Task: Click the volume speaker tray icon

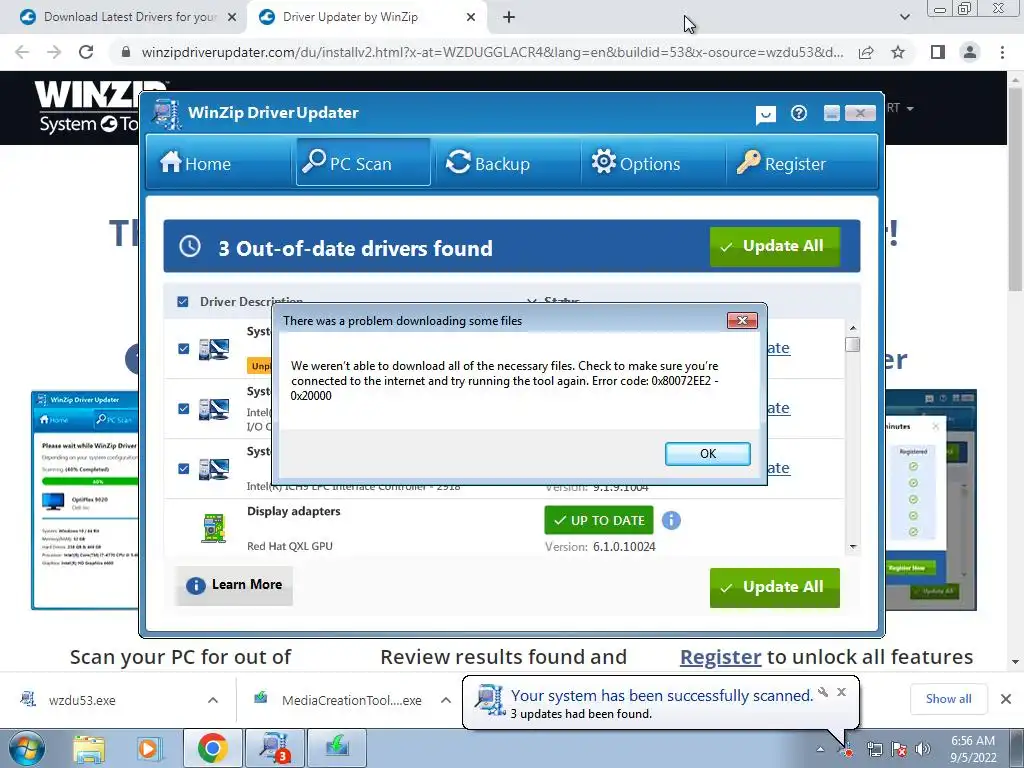Action: [923, 750]
